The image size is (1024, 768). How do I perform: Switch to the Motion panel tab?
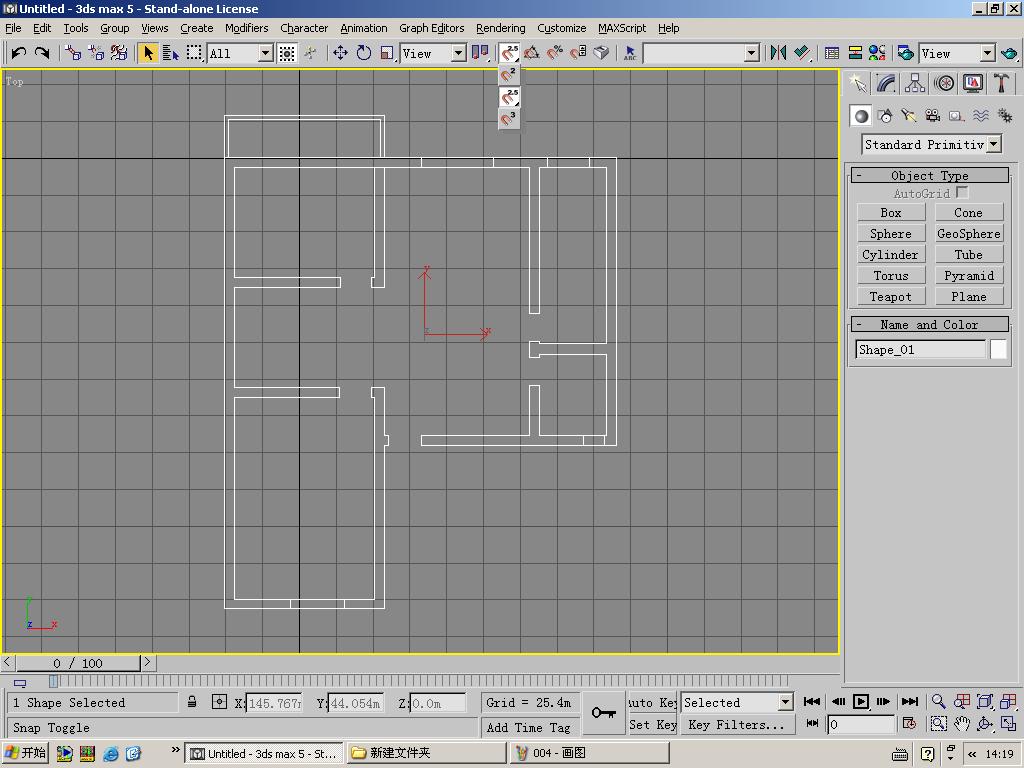click(x=944, y=83)
